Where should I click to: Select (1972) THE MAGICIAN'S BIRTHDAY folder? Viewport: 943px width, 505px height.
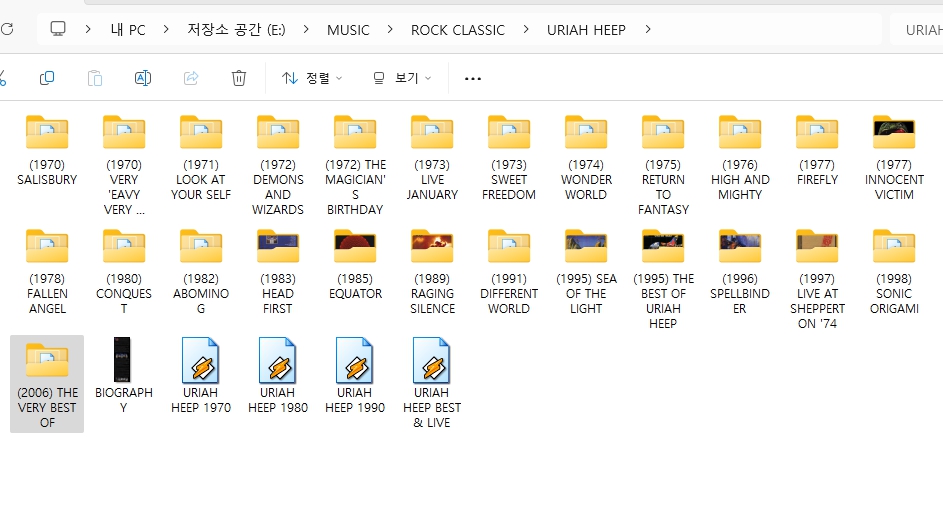355,165
